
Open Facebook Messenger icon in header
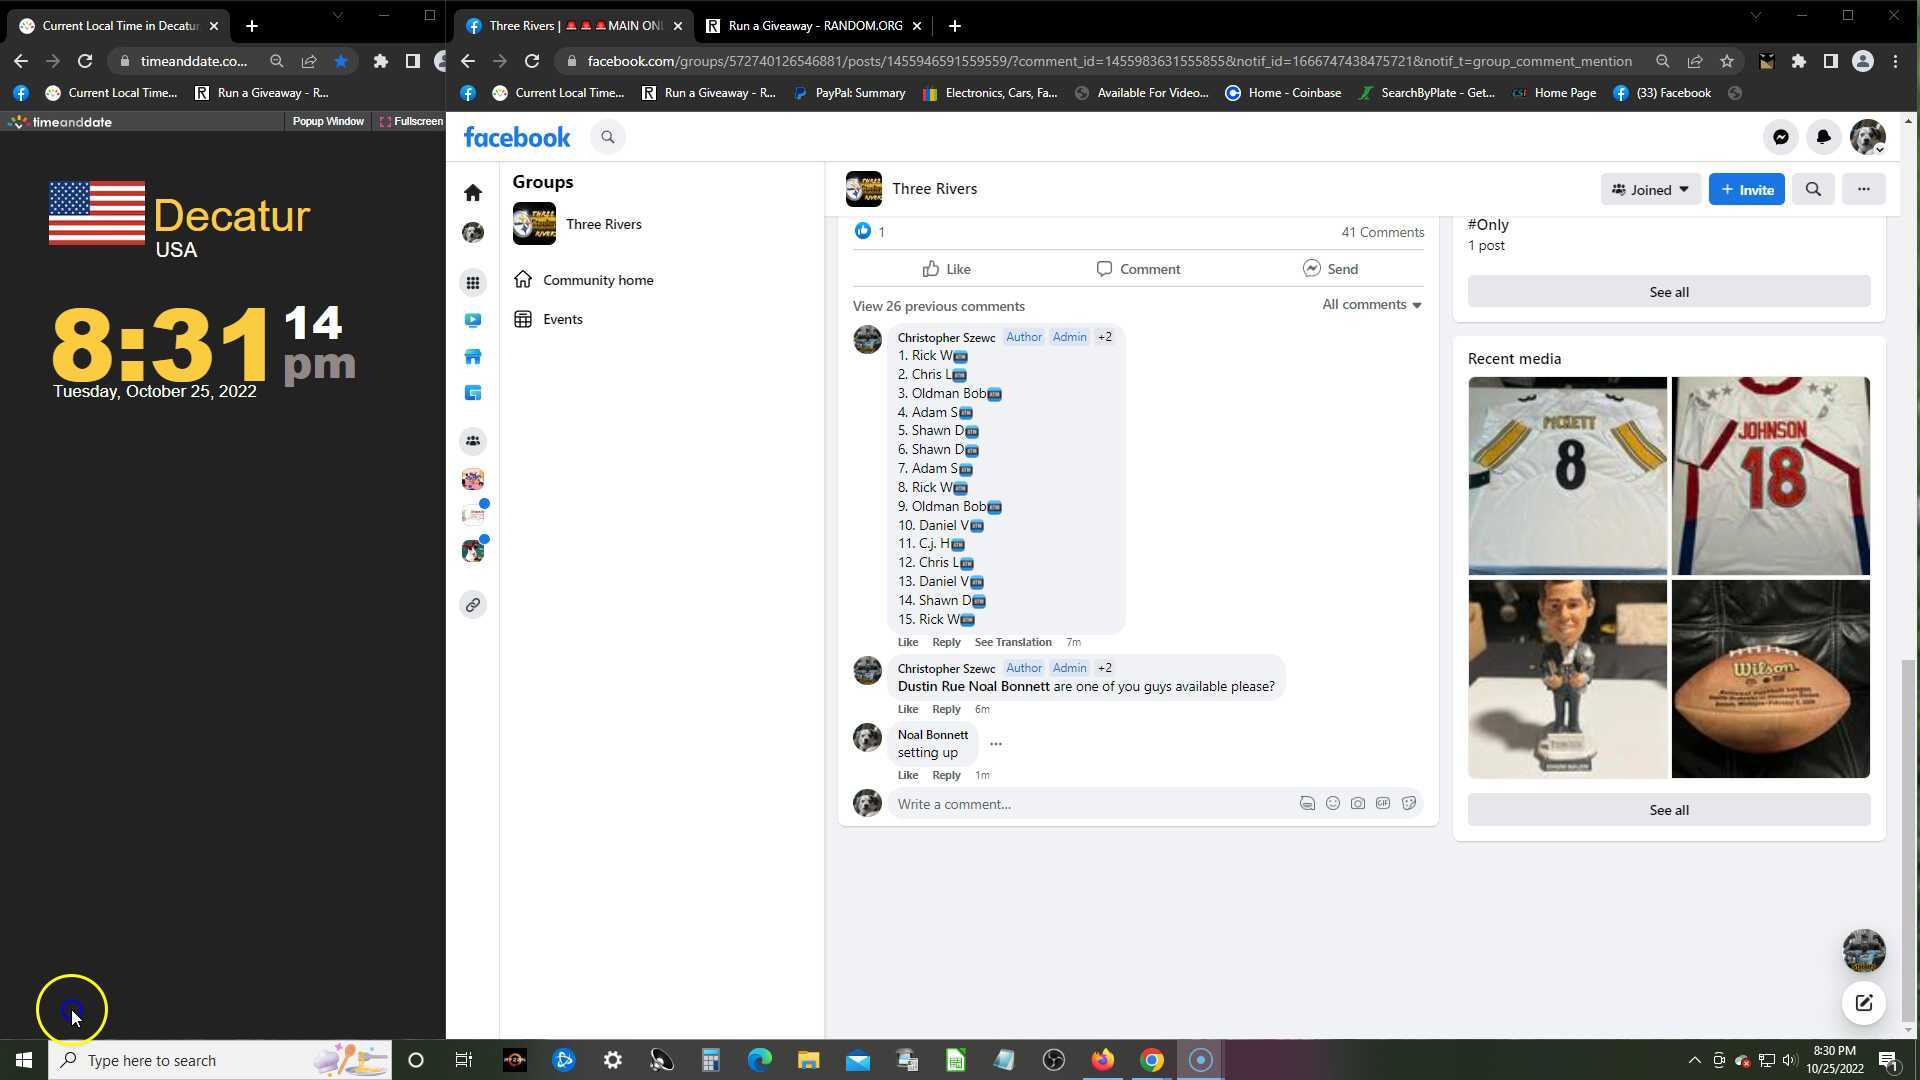click(x=1781, y=138)
